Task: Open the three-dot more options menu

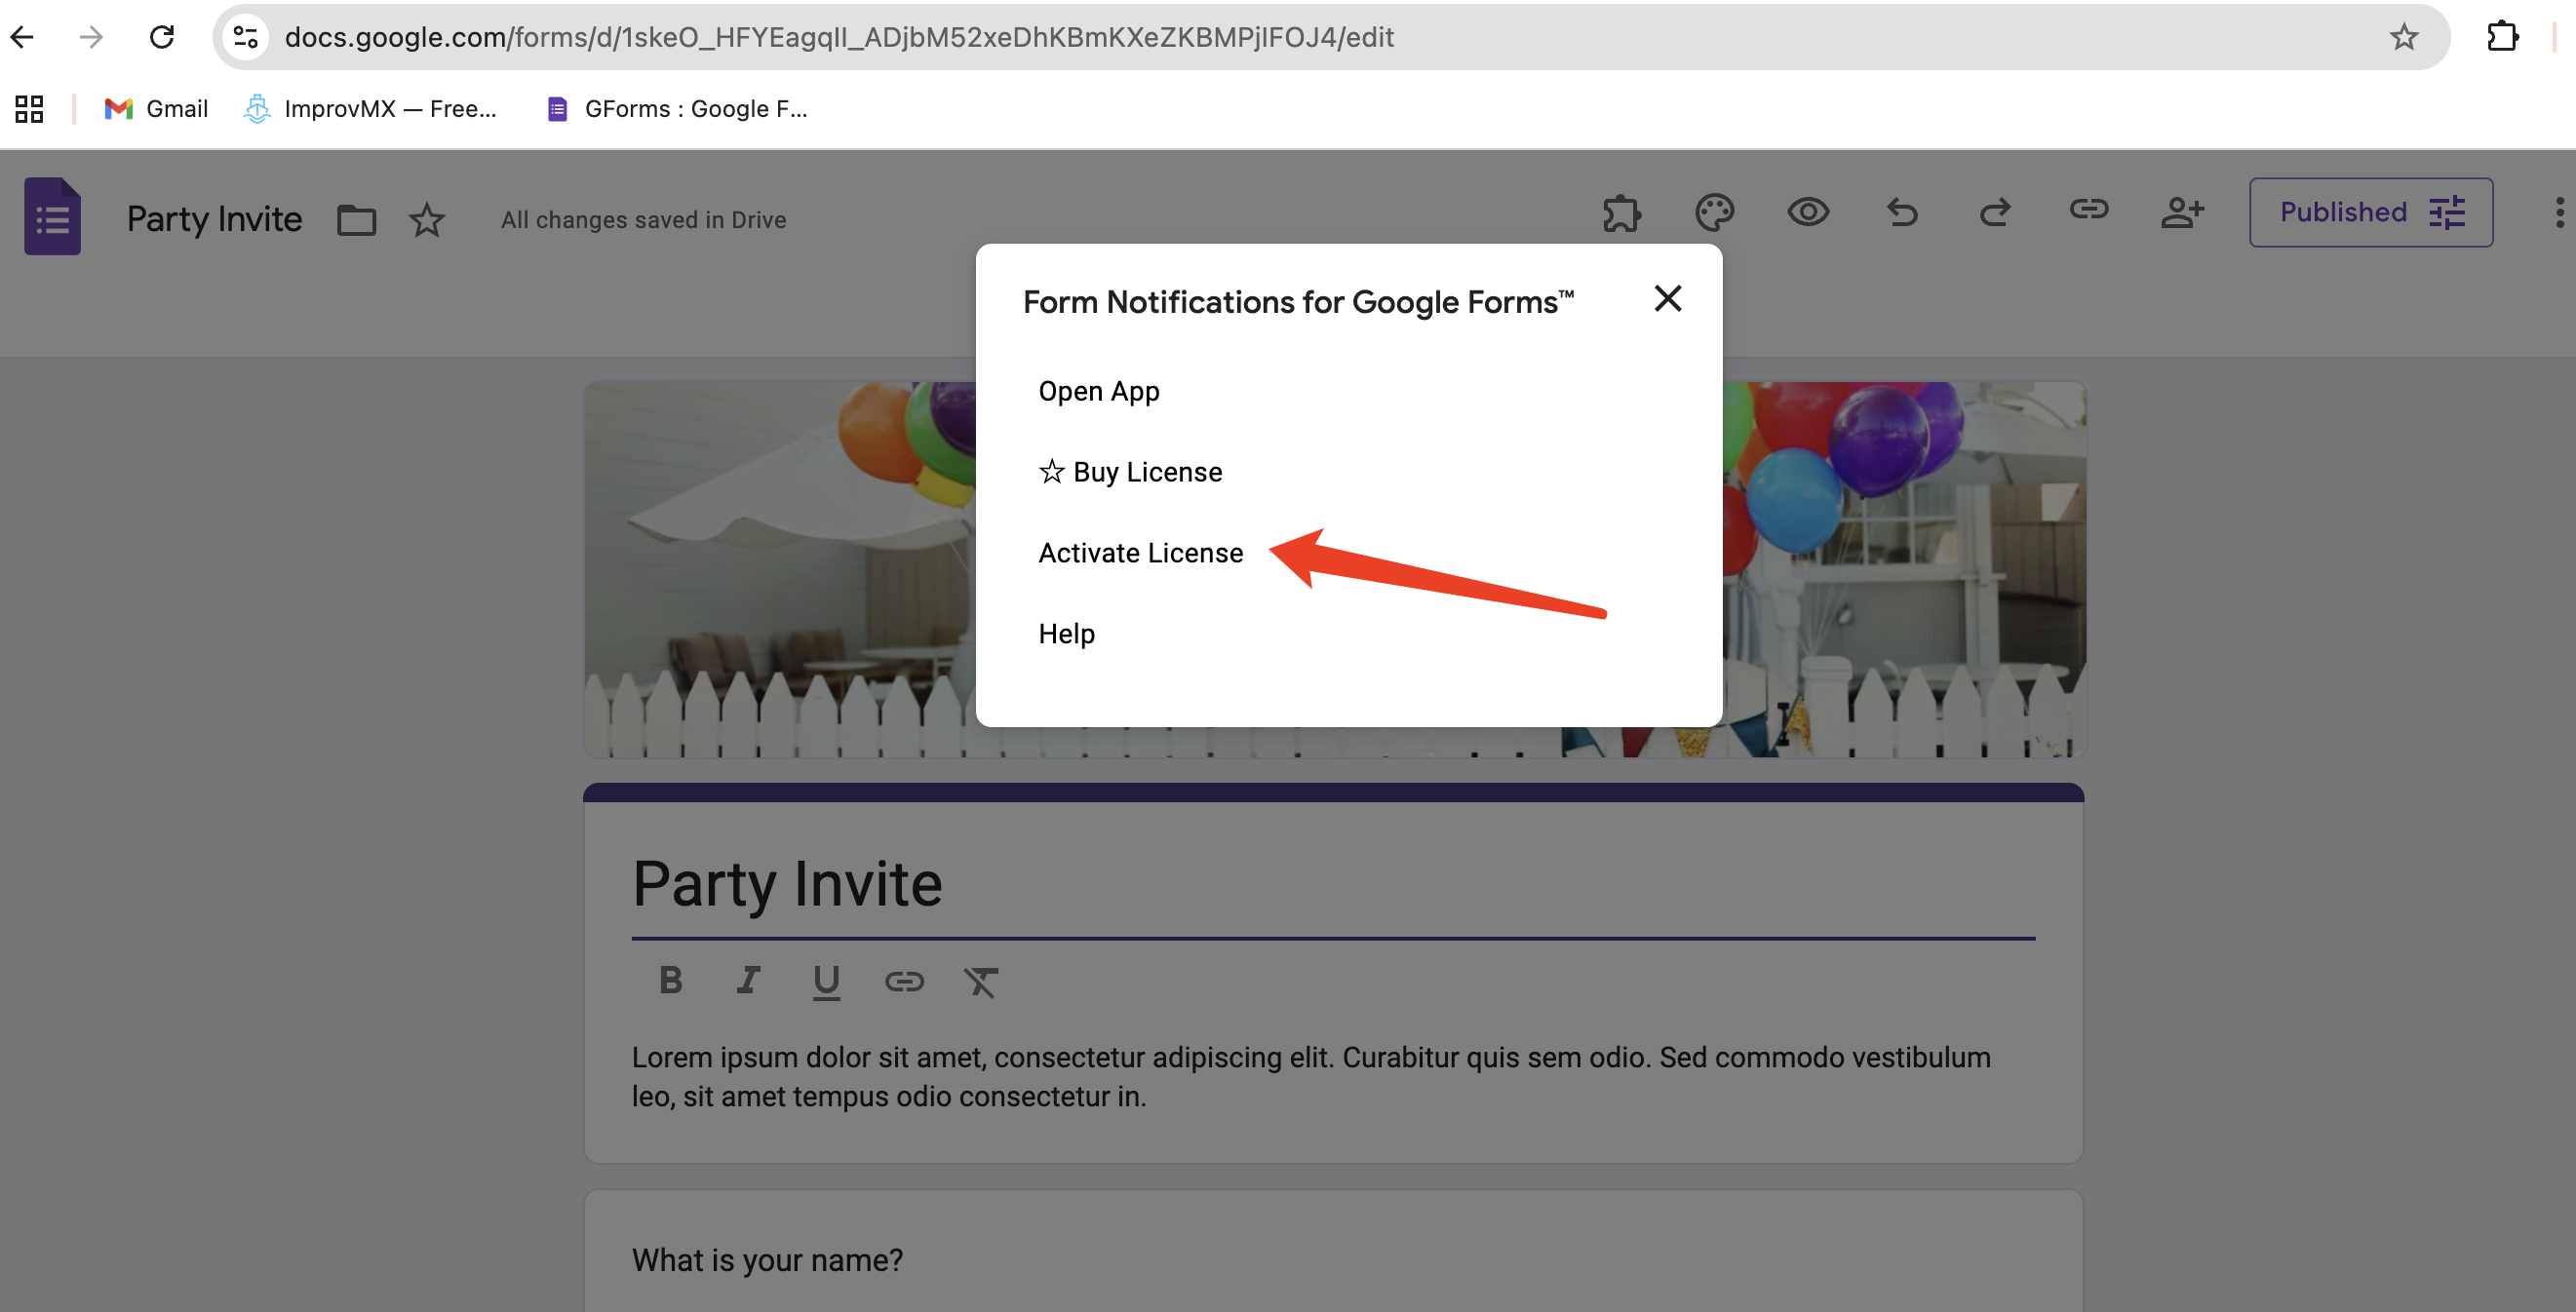Action: coord(2558,213)
